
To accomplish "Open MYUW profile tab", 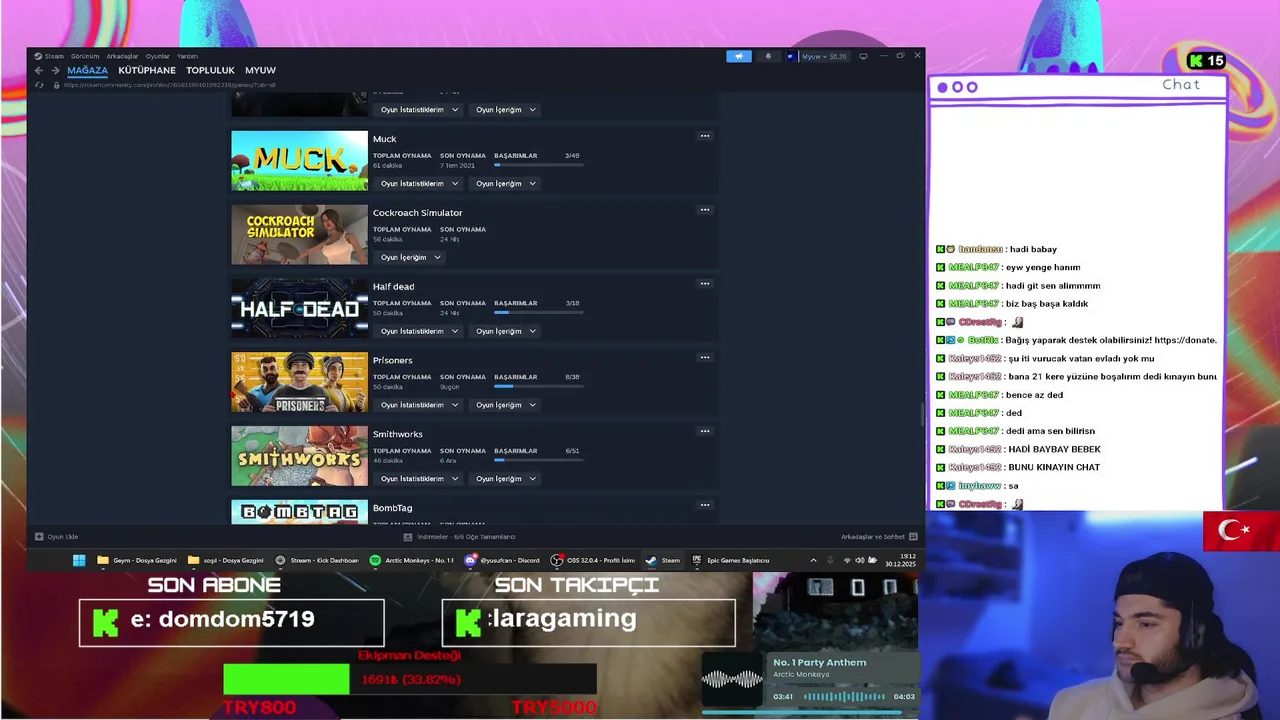I will pos(260,70).
